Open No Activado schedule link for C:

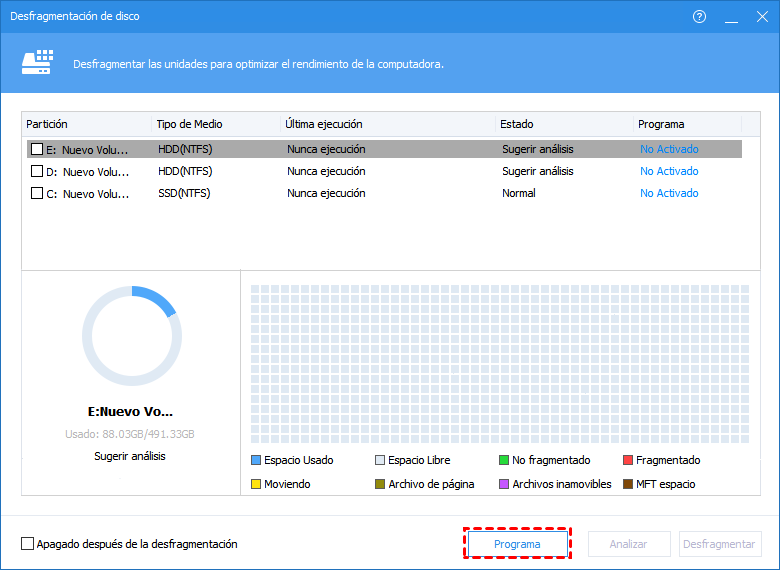click(x=669, y=193)
